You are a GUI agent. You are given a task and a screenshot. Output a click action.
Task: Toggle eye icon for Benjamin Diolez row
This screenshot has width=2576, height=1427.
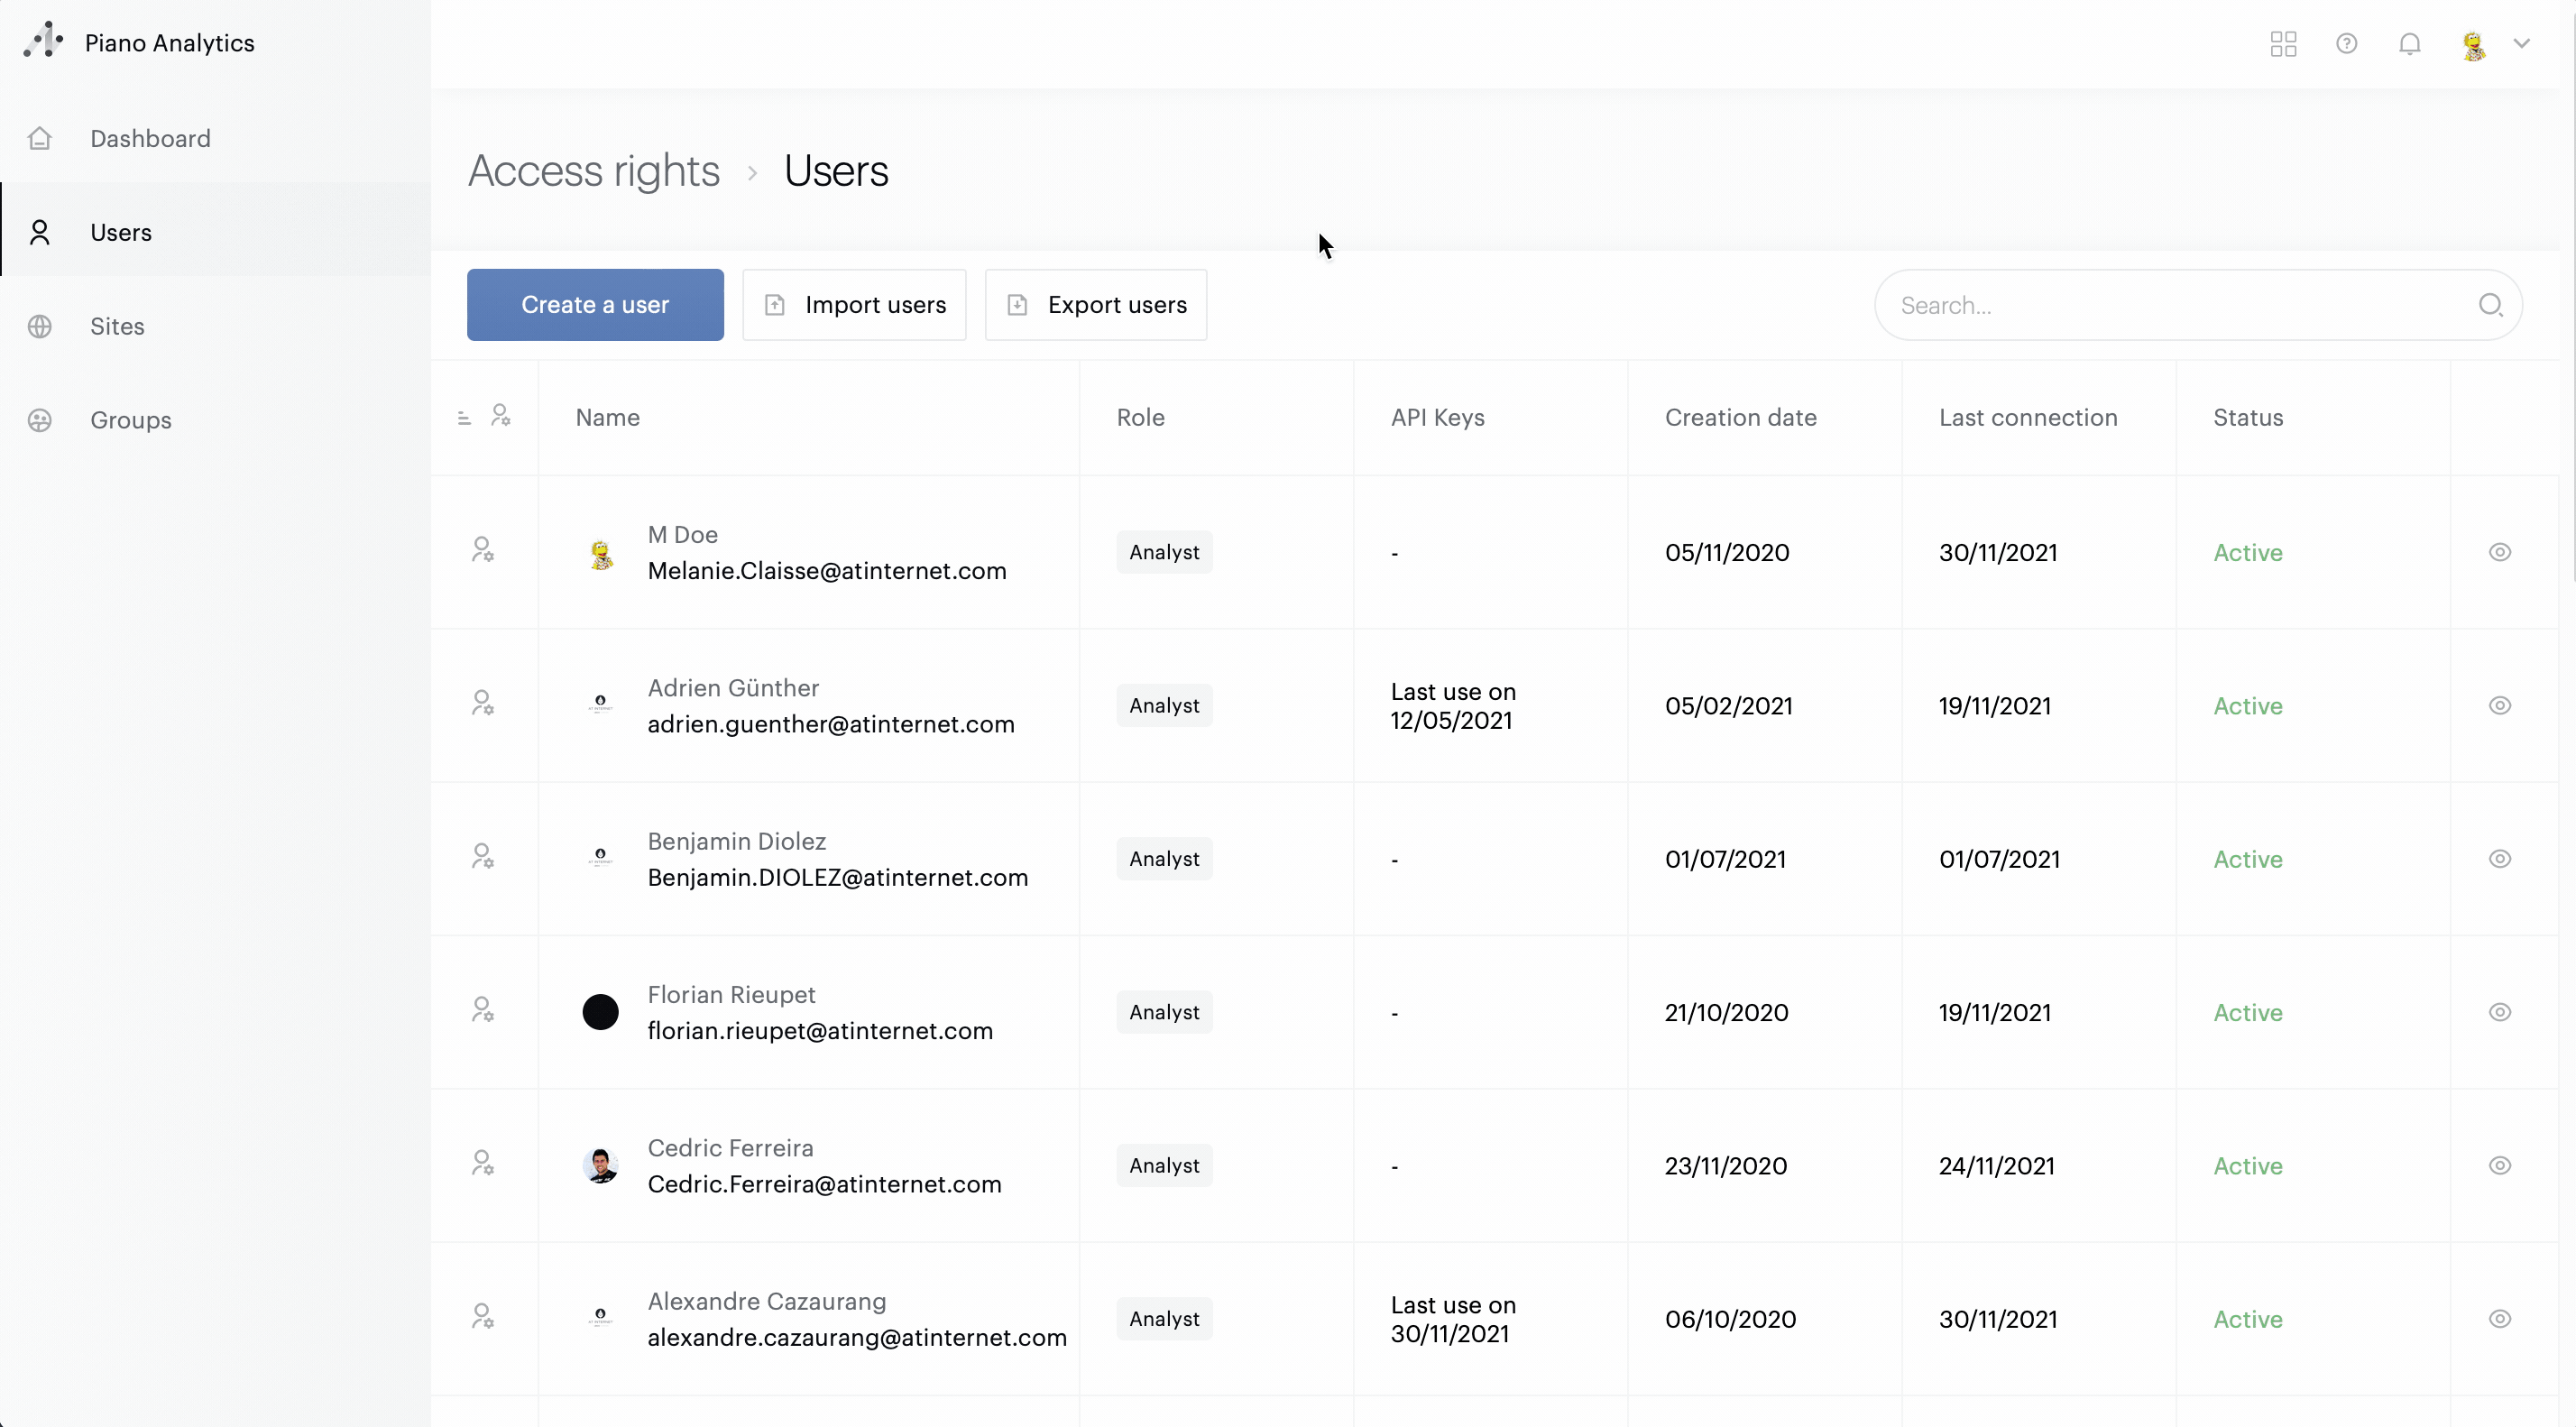coord(2499,859)
